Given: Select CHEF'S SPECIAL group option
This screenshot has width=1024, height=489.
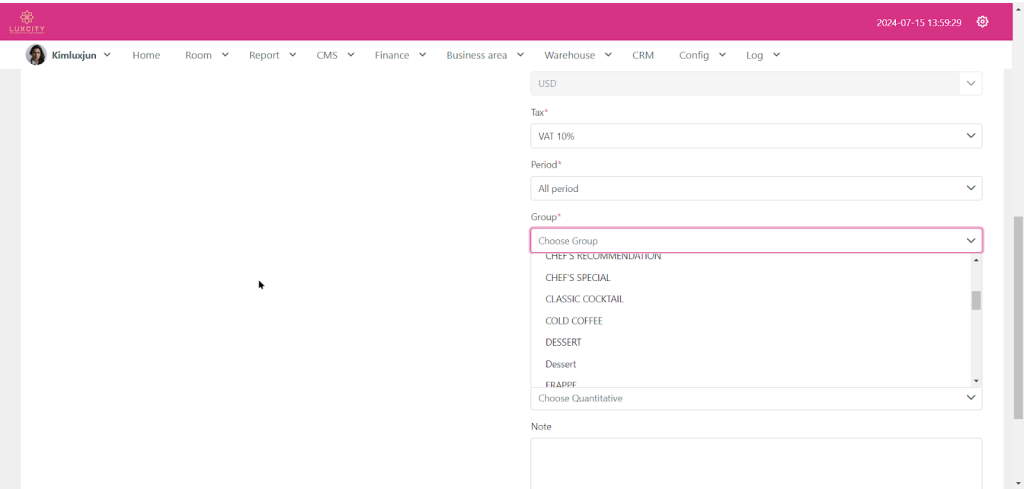Looking at the screenshot, I should click(577, 278).
